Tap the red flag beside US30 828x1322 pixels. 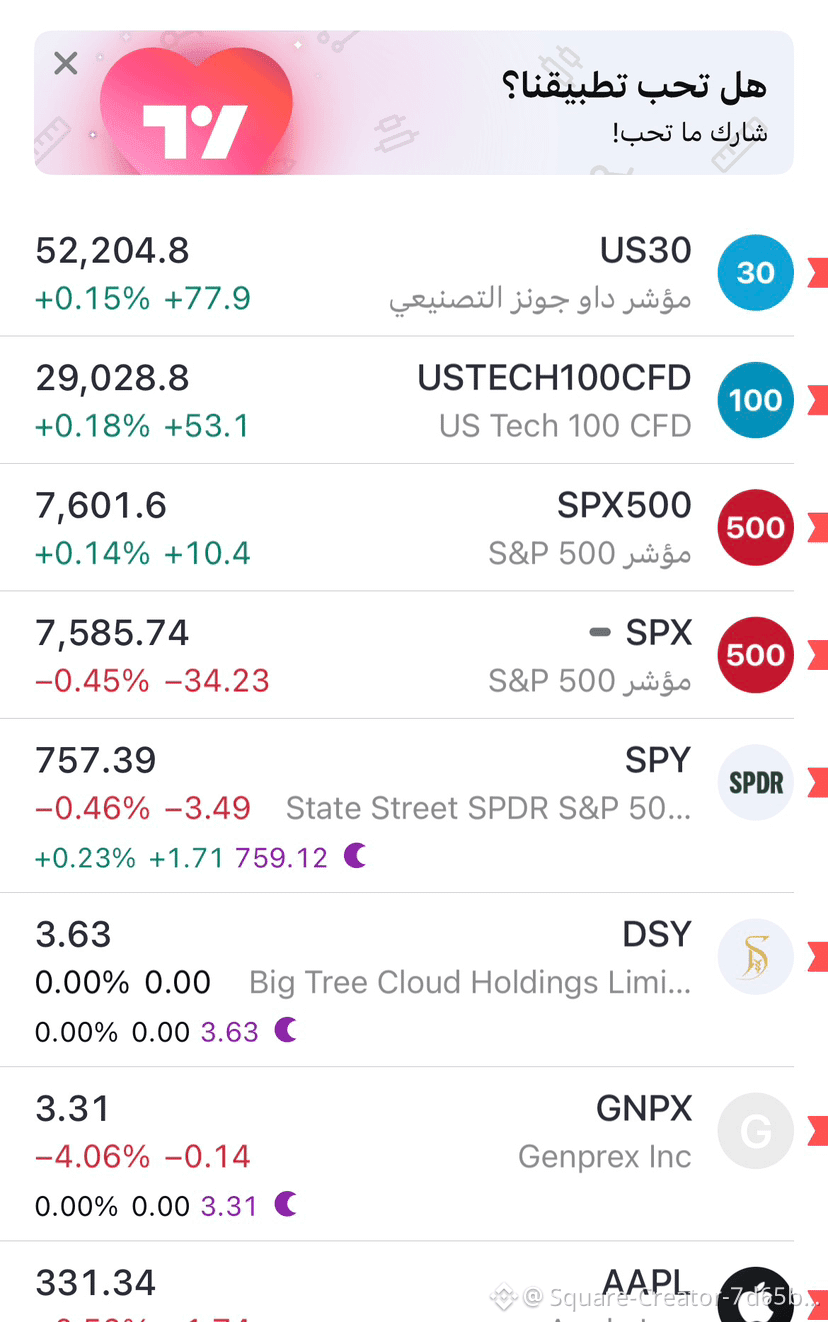pos(818,272)
